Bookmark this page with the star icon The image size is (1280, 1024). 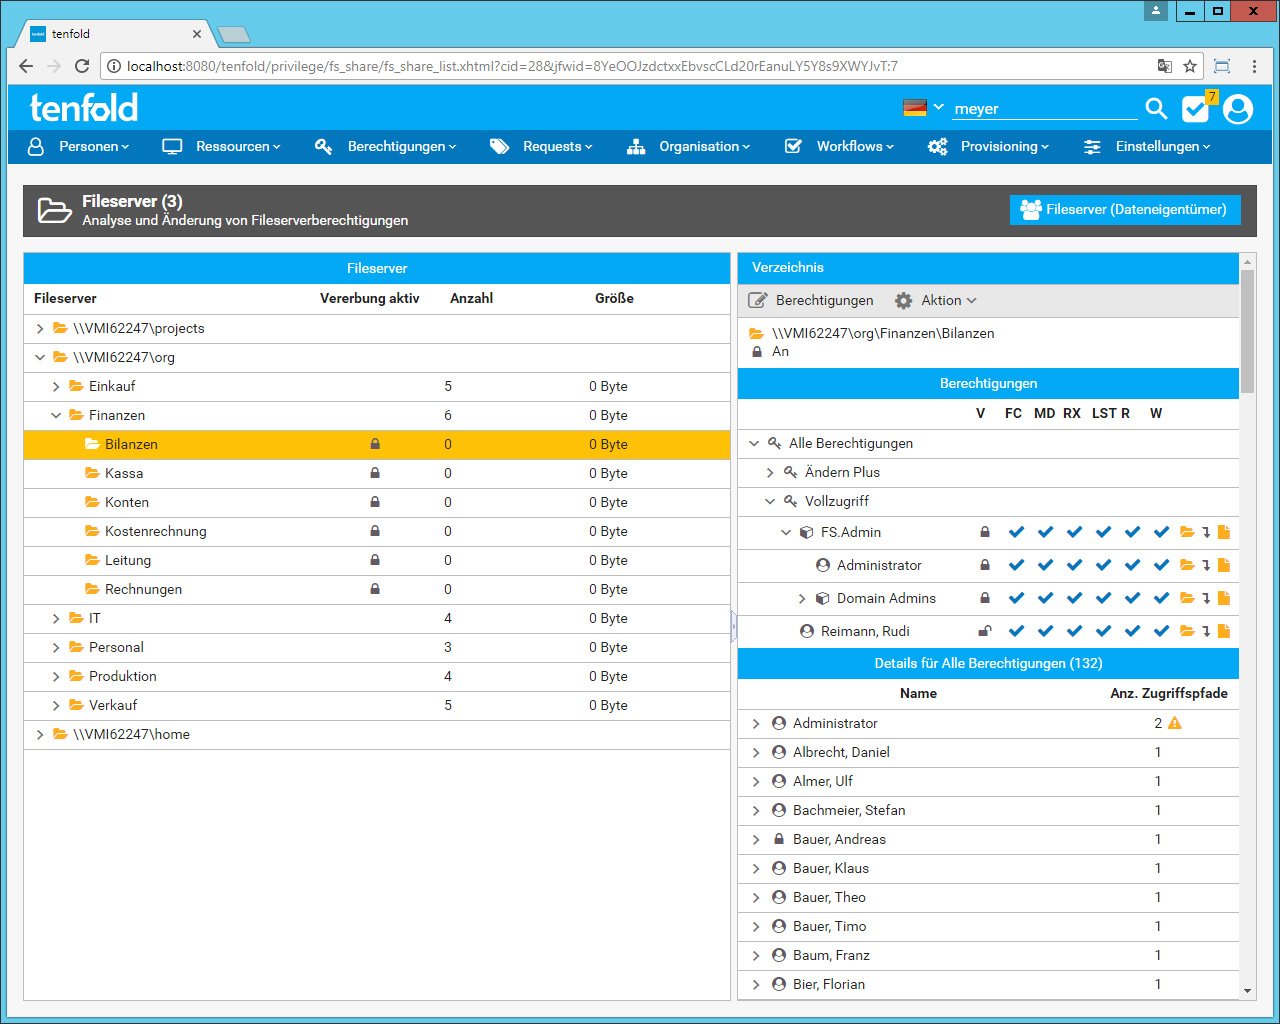click(1190, 66)
